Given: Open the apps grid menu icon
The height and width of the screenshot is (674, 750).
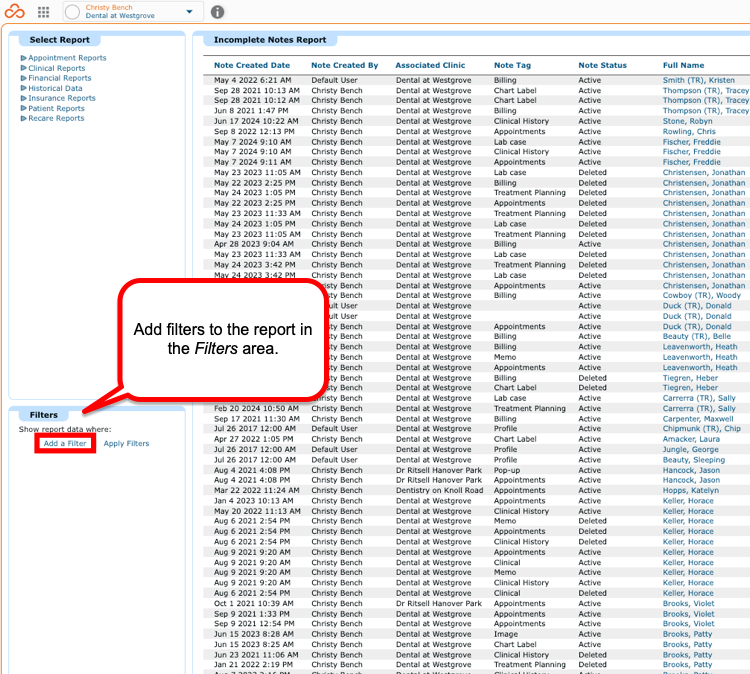Looking at the screenshot, I should pyautogui.click(x=44, y=12).
